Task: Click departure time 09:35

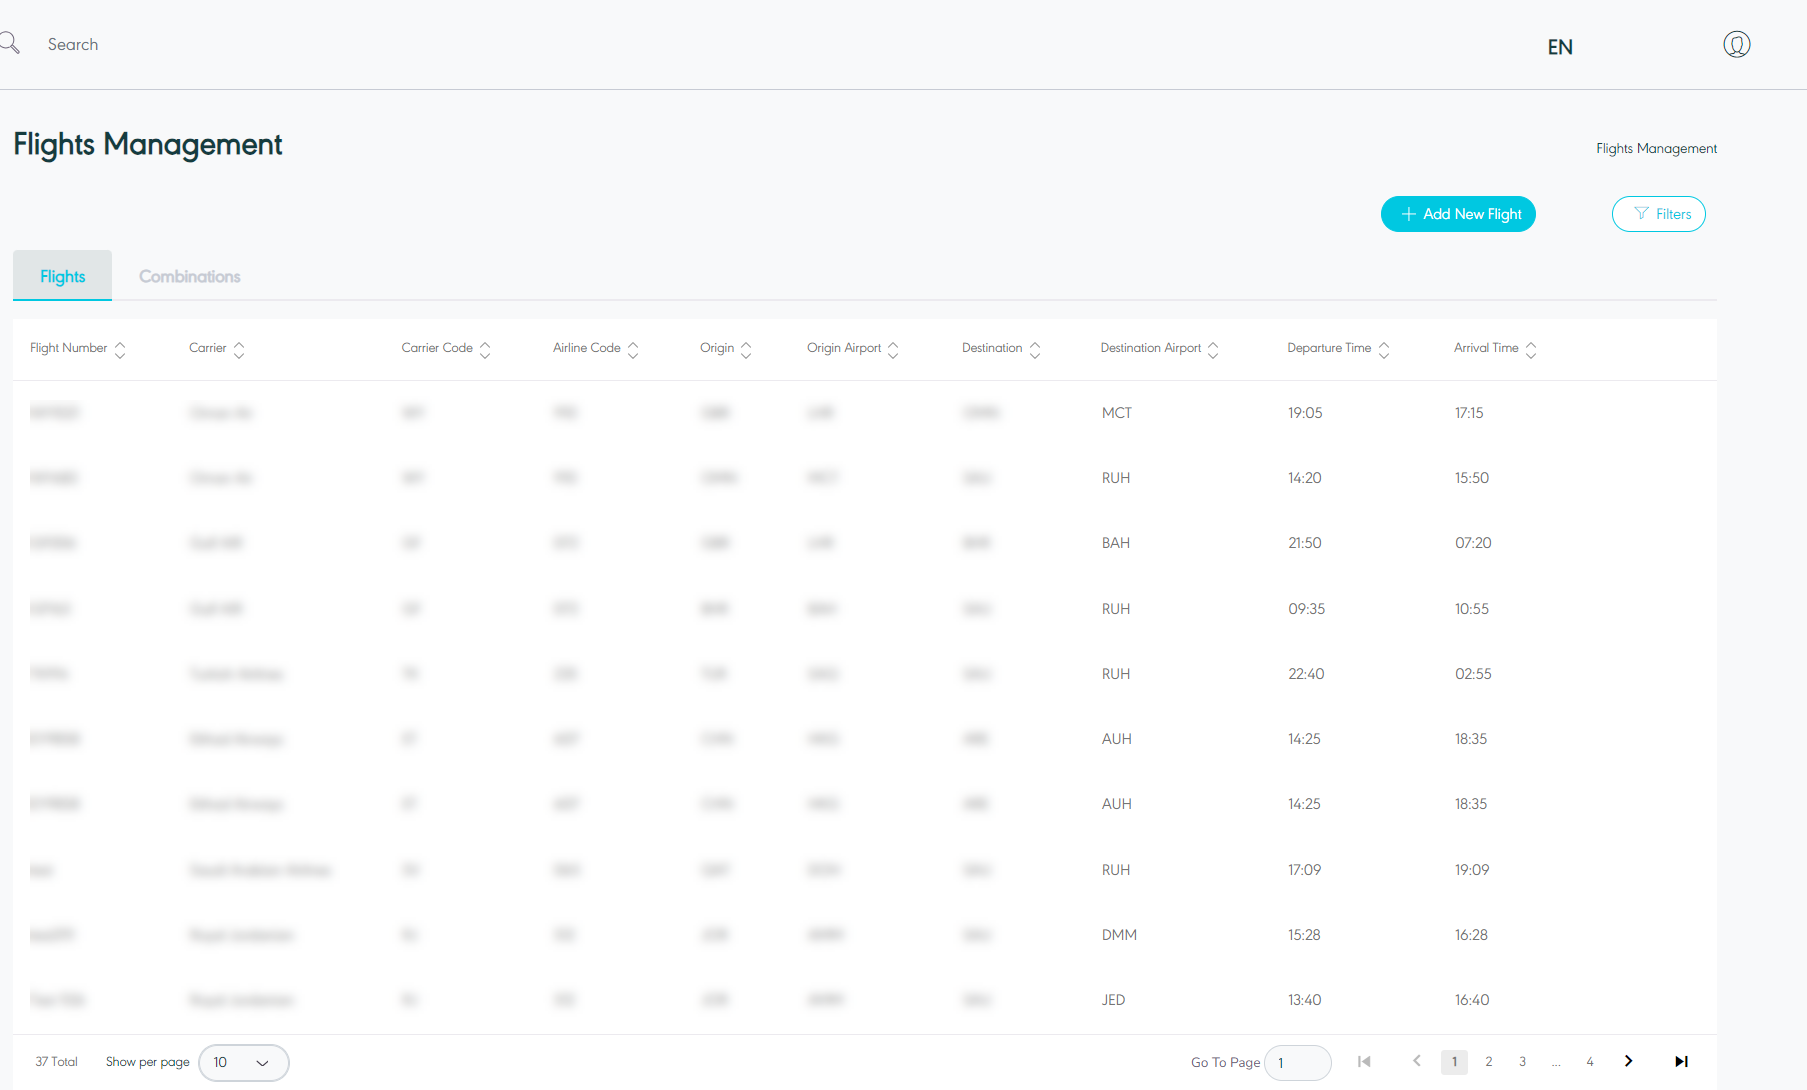Action: click(x=1306, y=609)
